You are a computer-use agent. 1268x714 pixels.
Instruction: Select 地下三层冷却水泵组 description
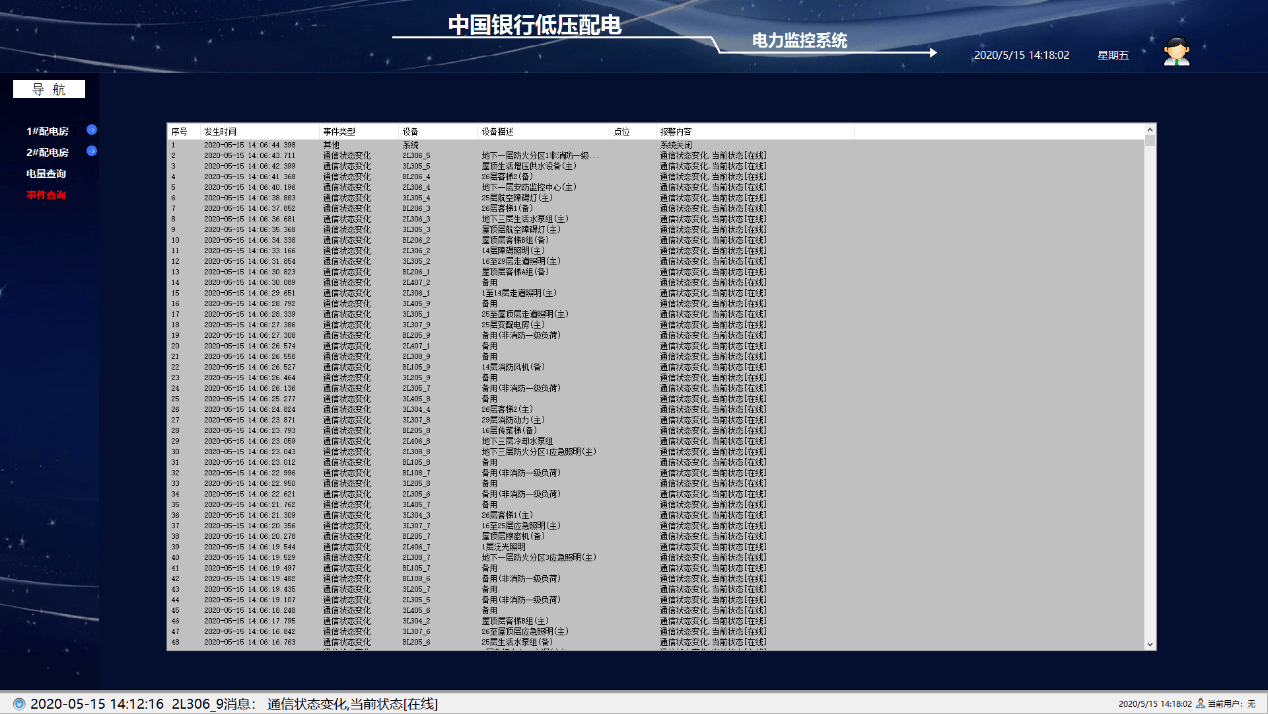click(x=517, y=440)
